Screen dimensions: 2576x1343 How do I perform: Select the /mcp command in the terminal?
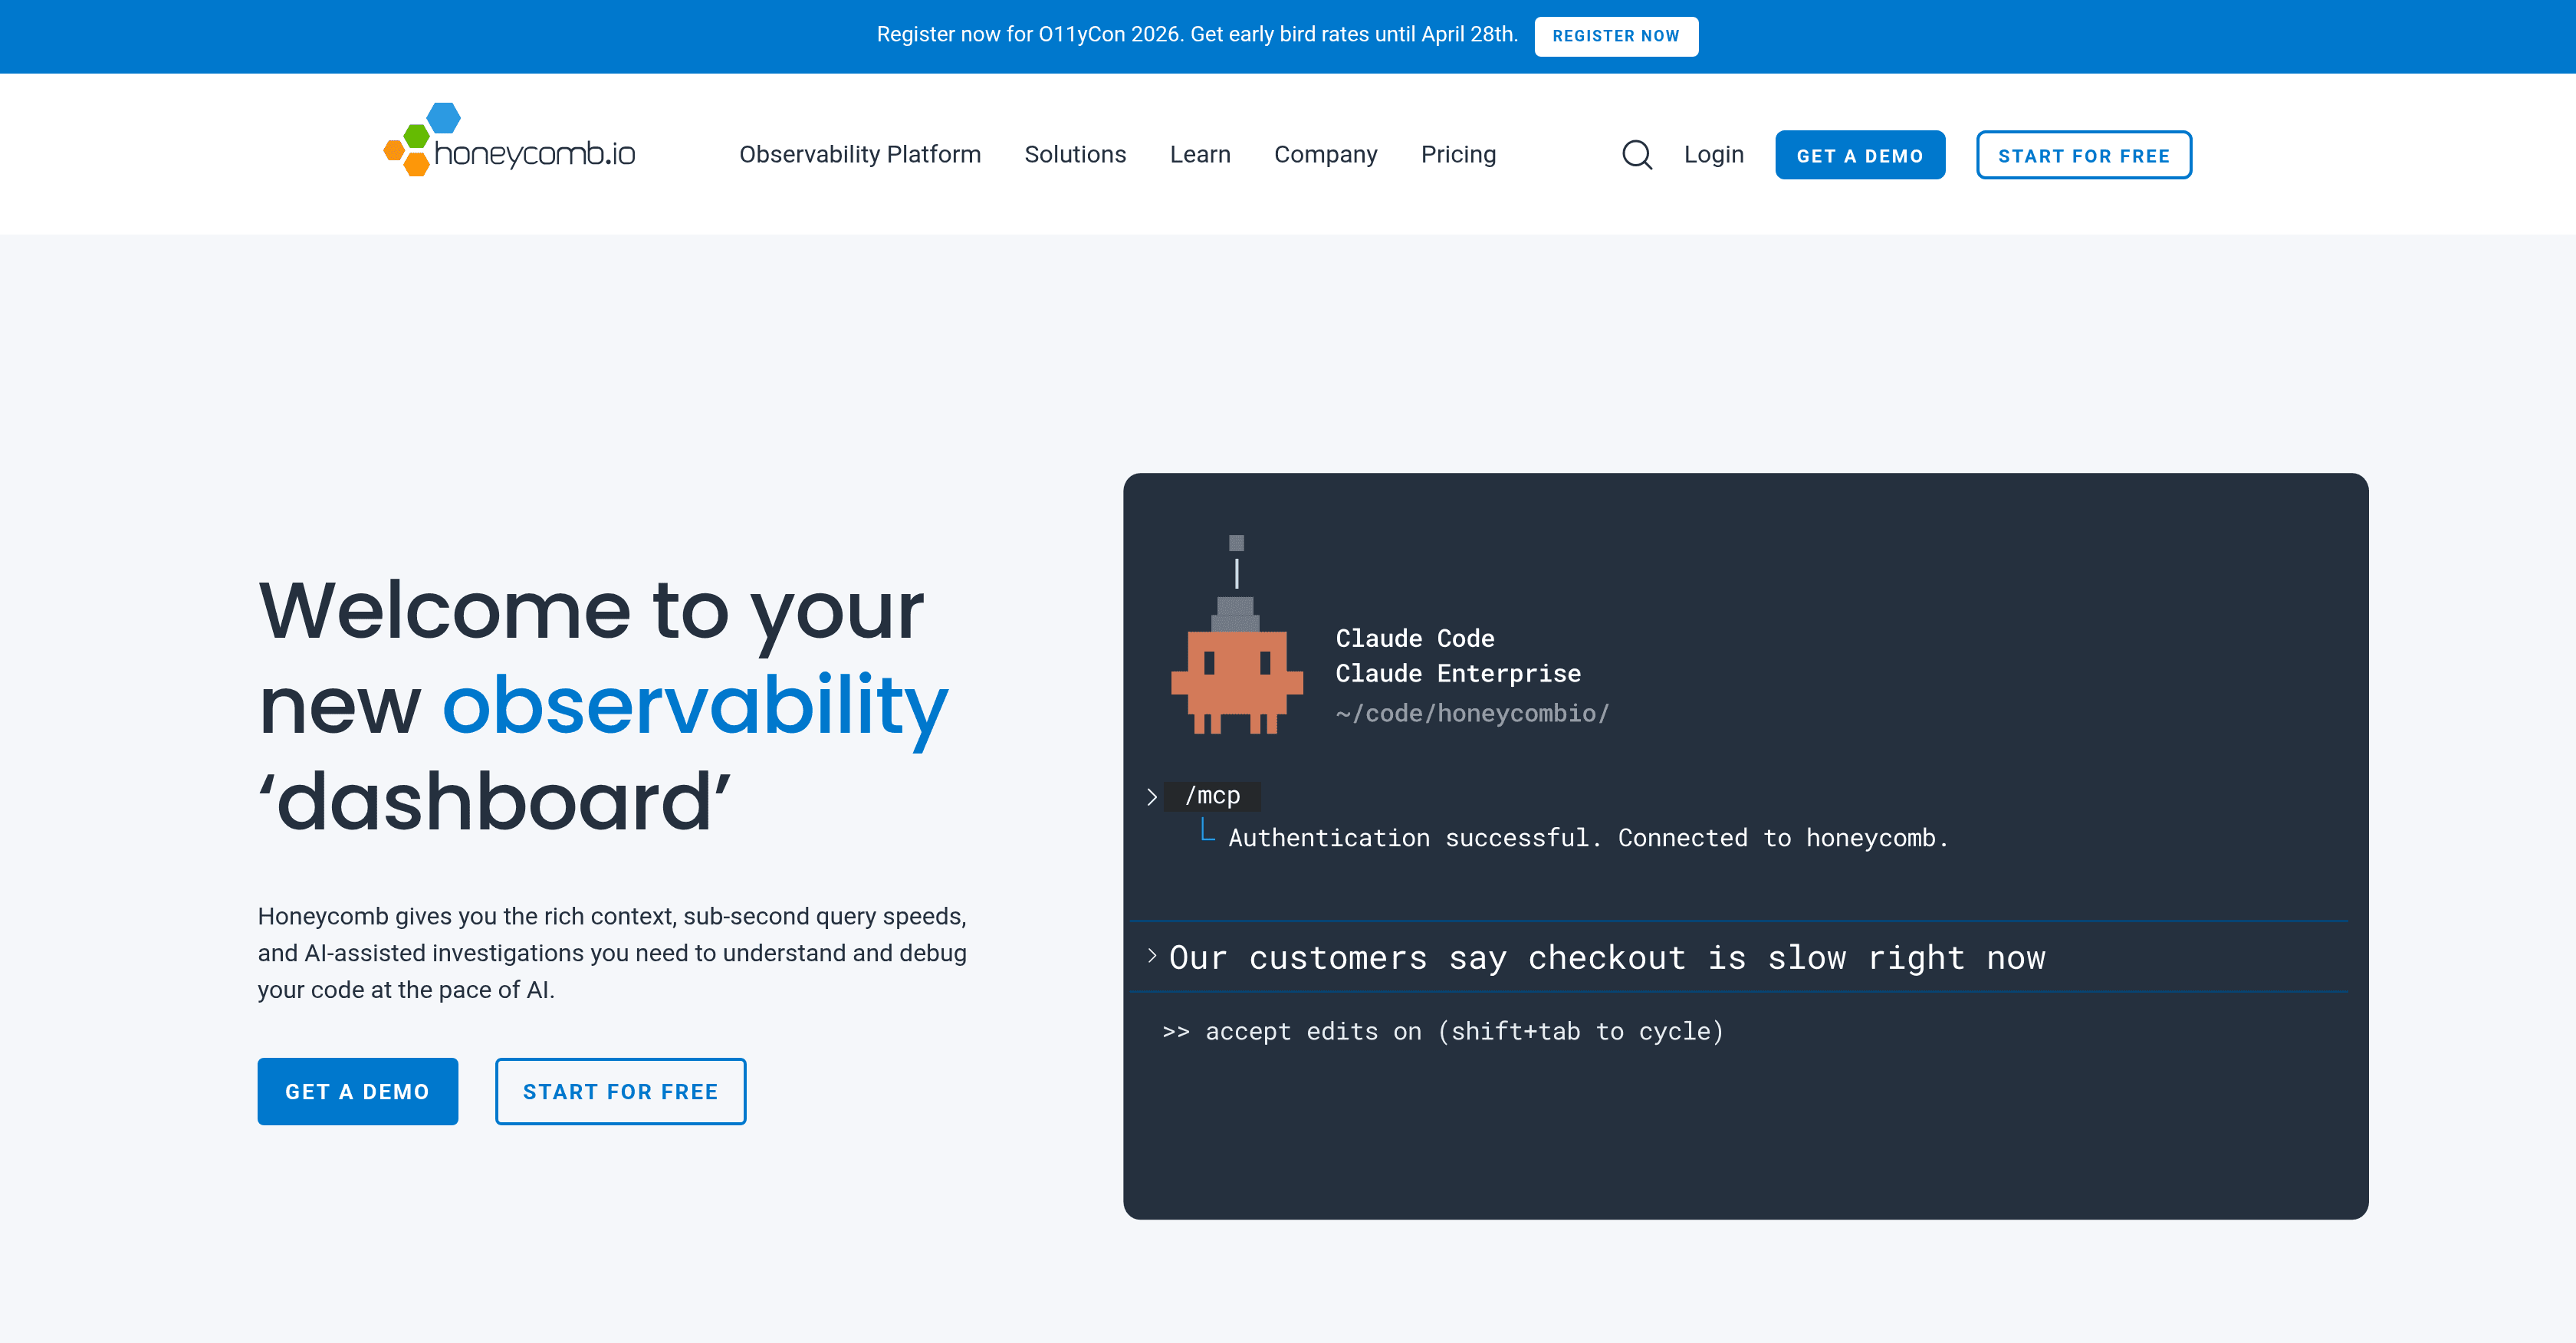coord(1212,795)
